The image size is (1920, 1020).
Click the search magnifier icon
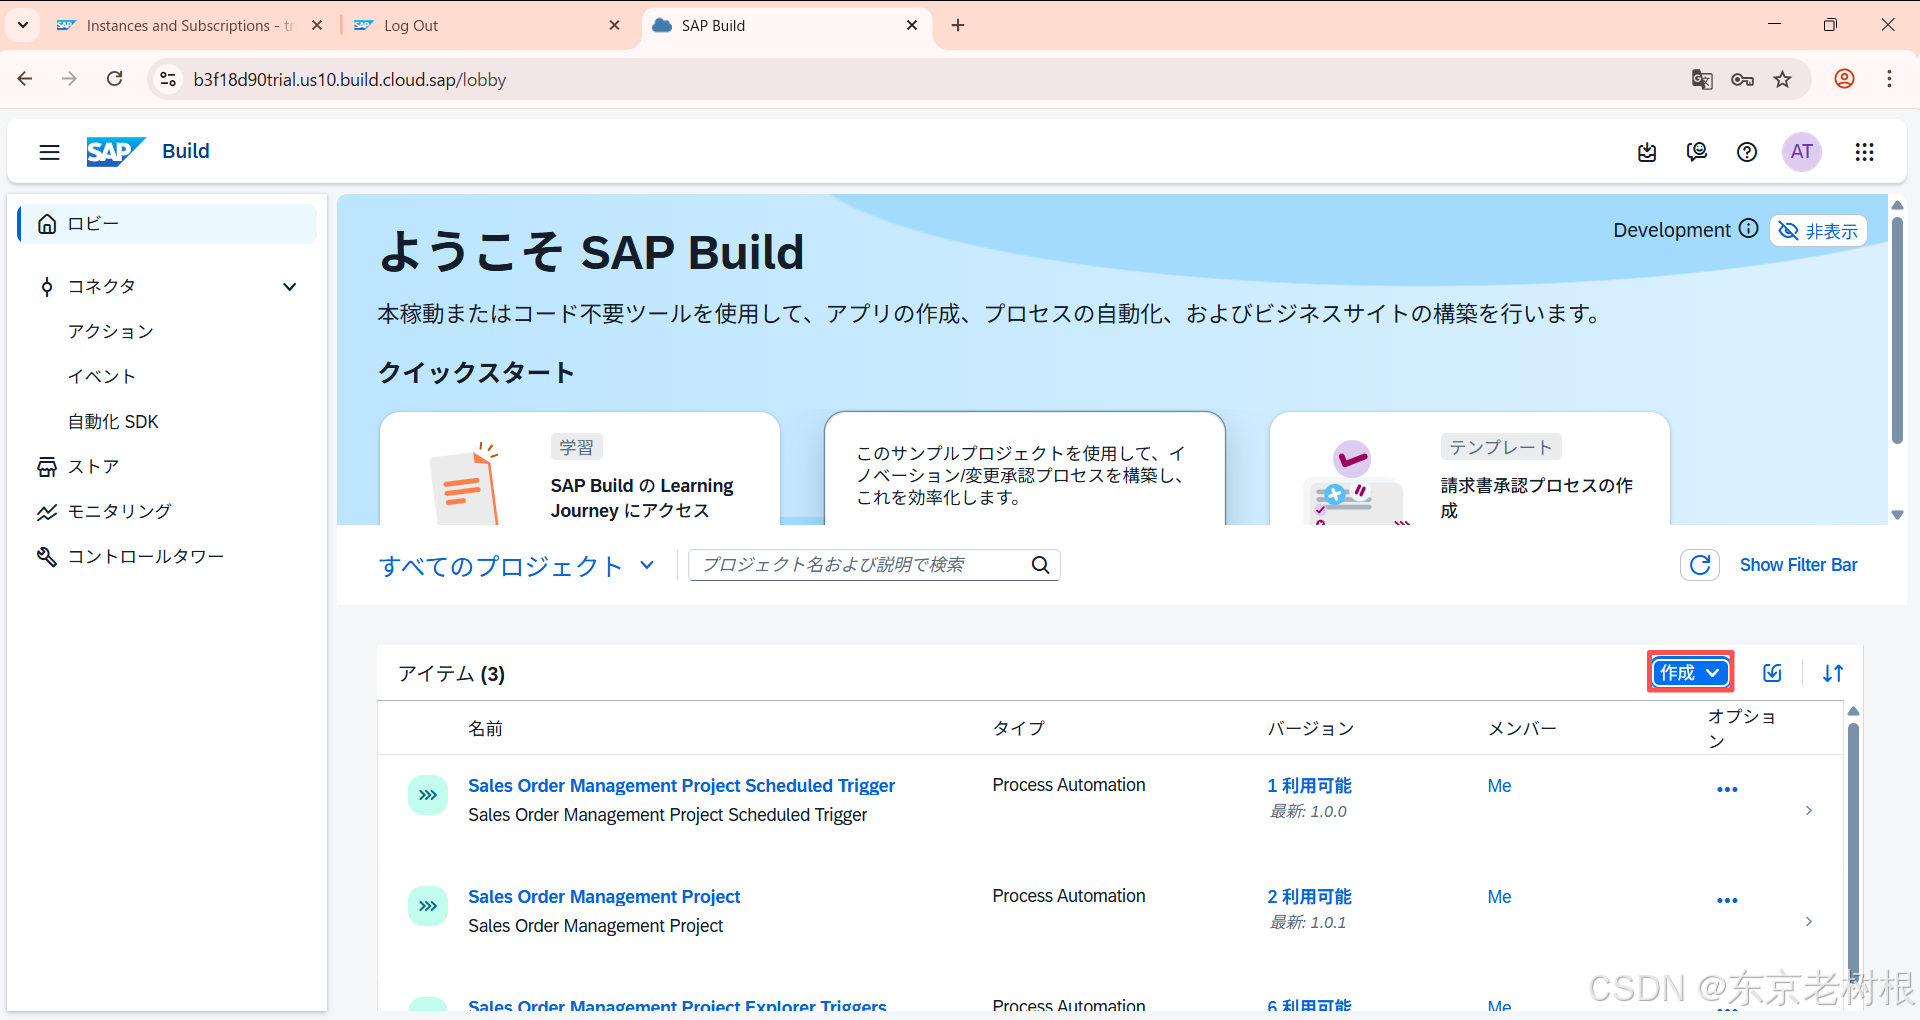tap(1040, 565)
